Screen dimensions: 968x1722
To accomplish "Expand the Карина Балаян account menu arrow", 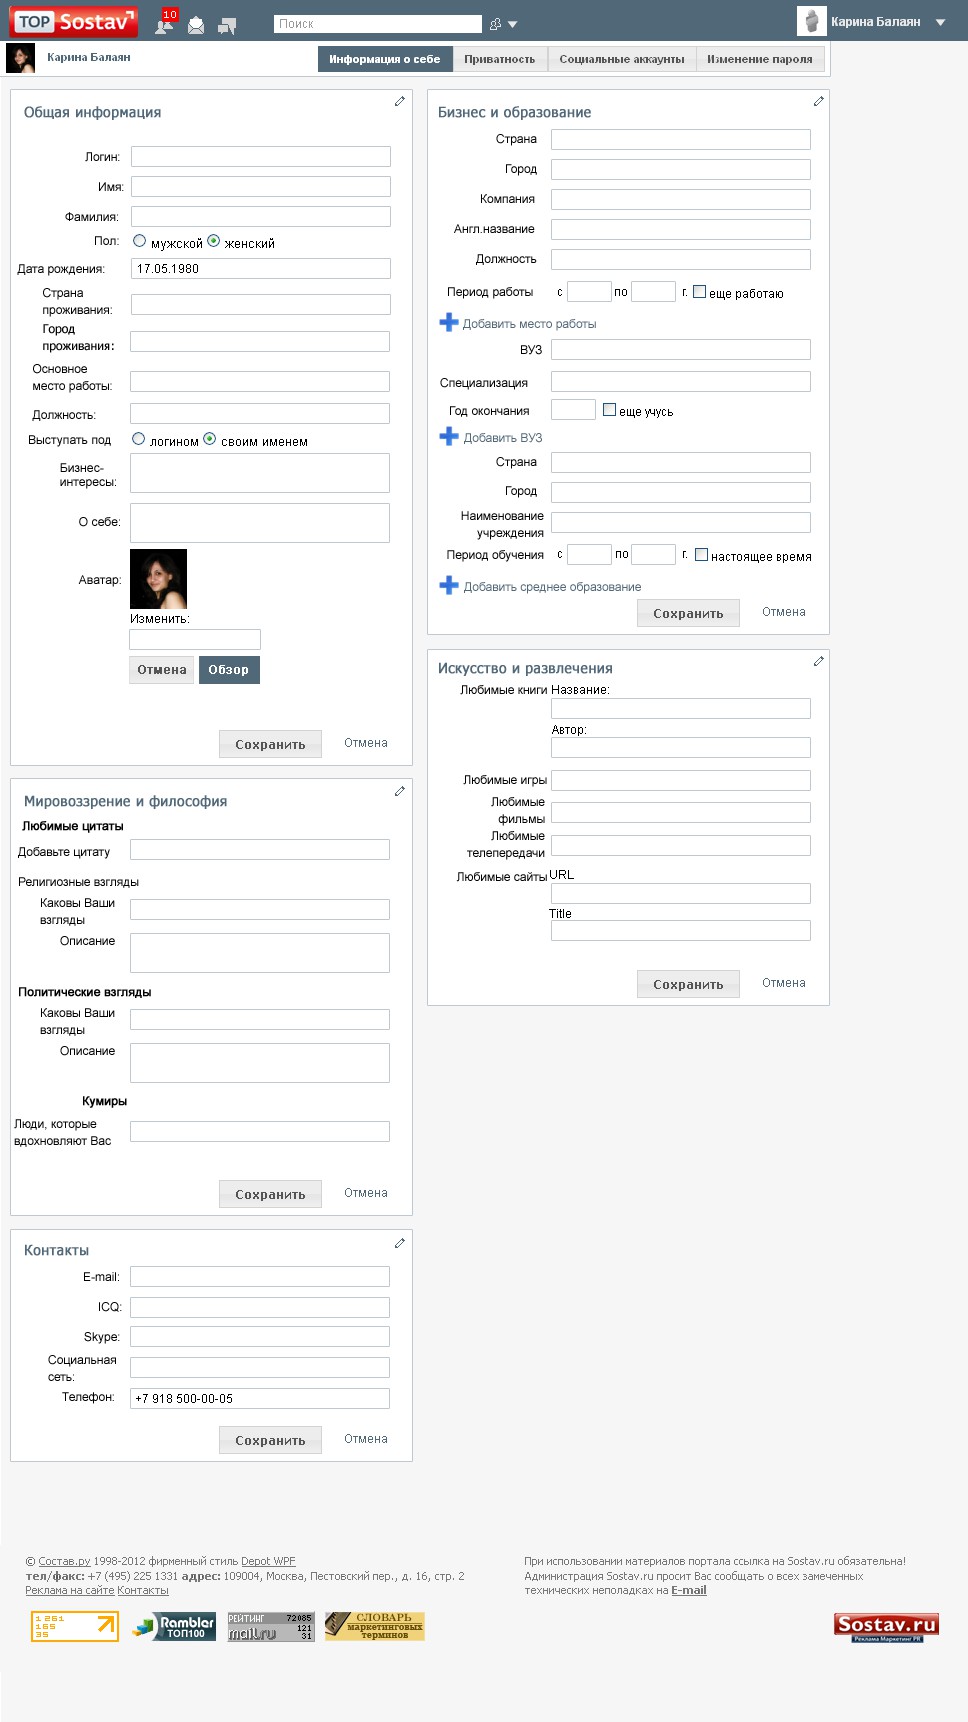I will click(x=940, y=22).
